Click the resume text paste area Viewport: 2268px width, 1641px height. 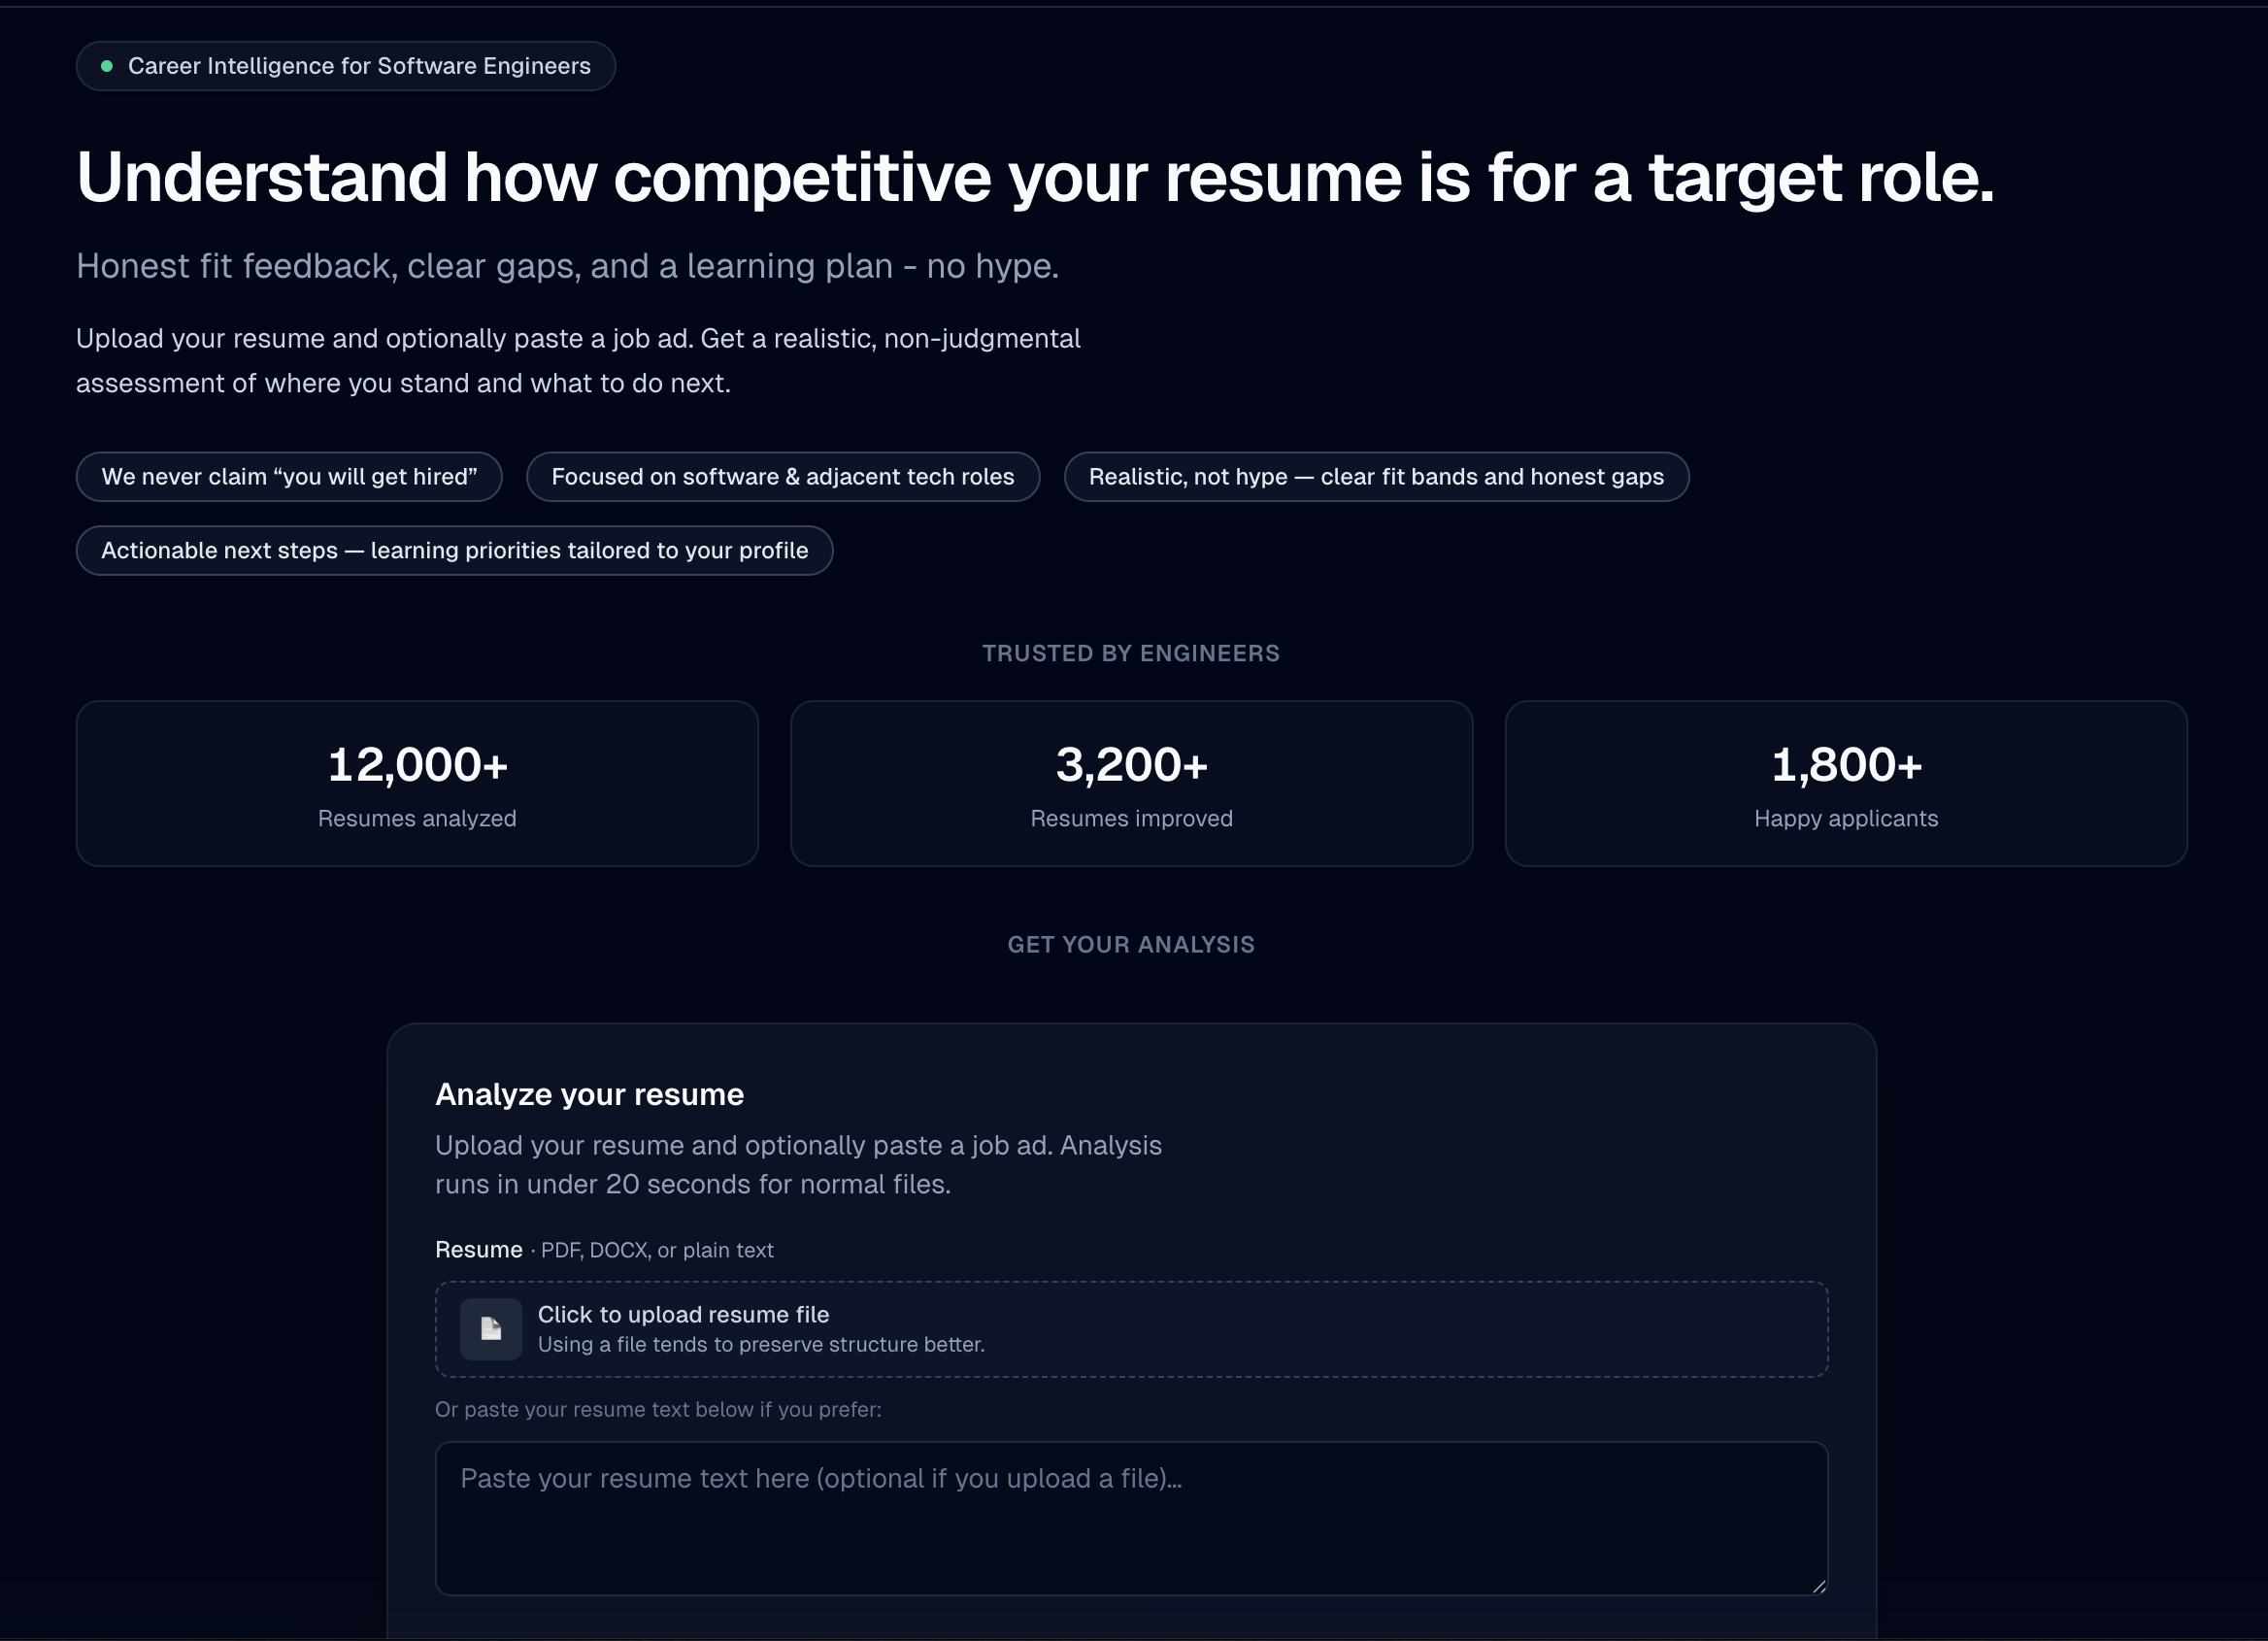click(1130, 1520)
